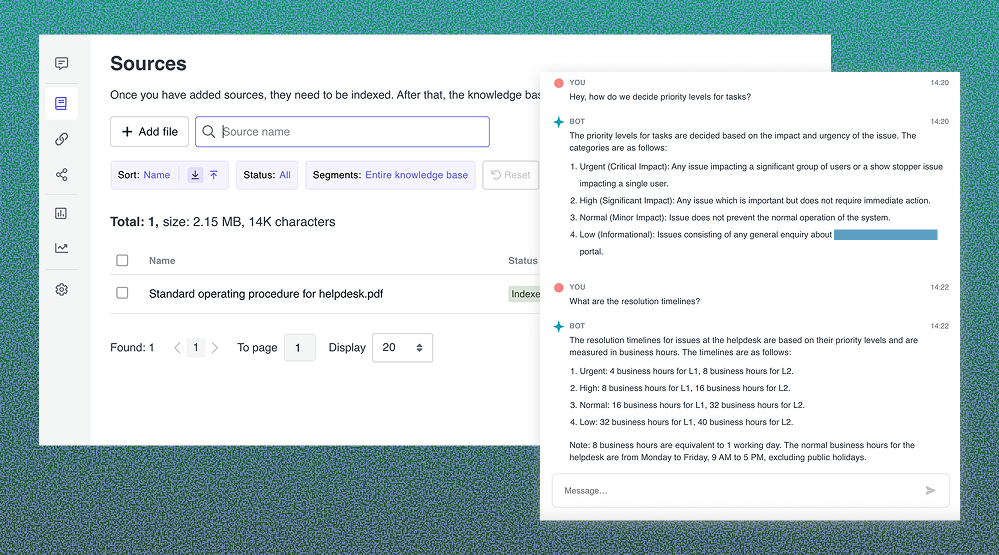Open the trend line analytics sidebar icon
Image resolution: width=999 pixels, height=555 pixels.
tap(62, 248)
